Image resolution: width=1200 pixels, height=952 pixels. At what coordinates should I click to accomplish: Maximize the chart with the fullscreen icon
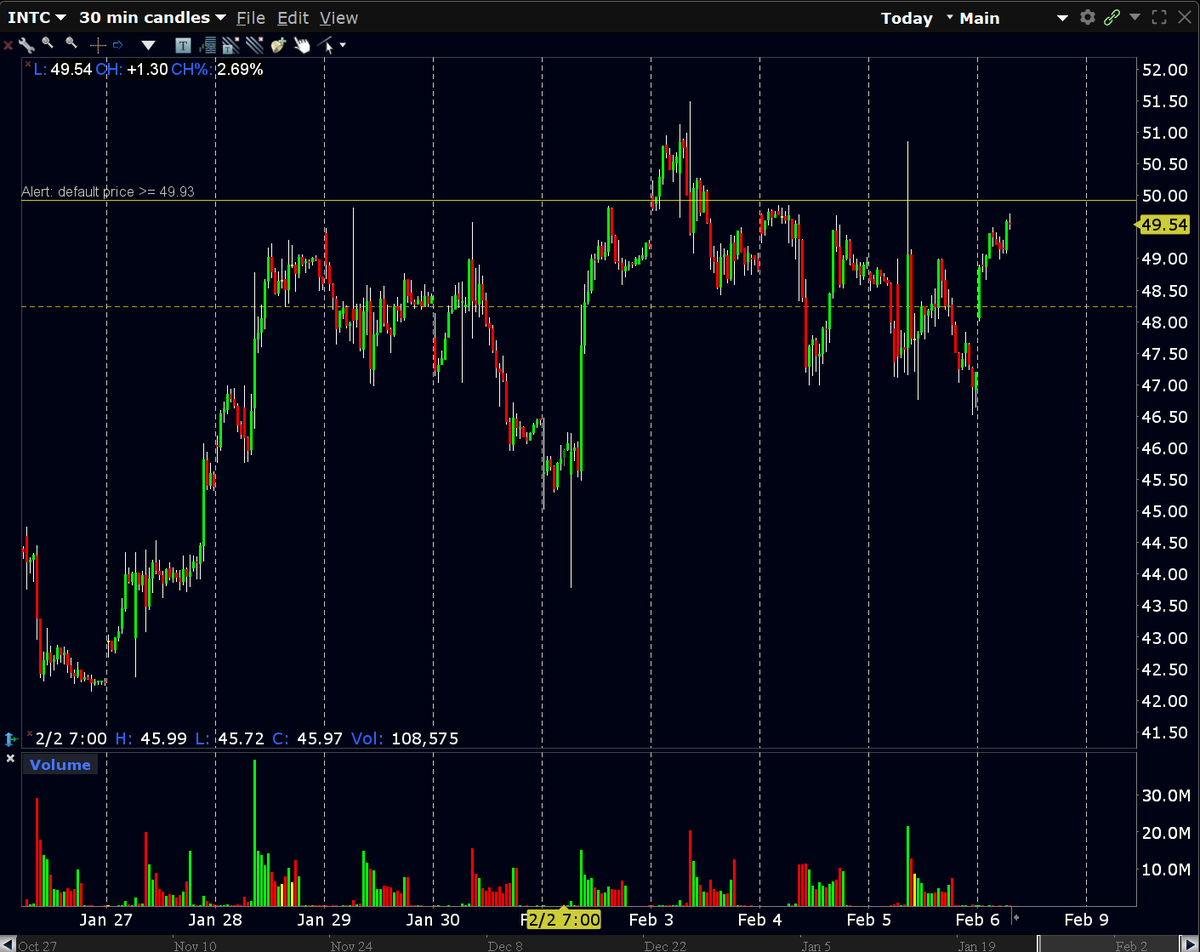(1160, 18)
